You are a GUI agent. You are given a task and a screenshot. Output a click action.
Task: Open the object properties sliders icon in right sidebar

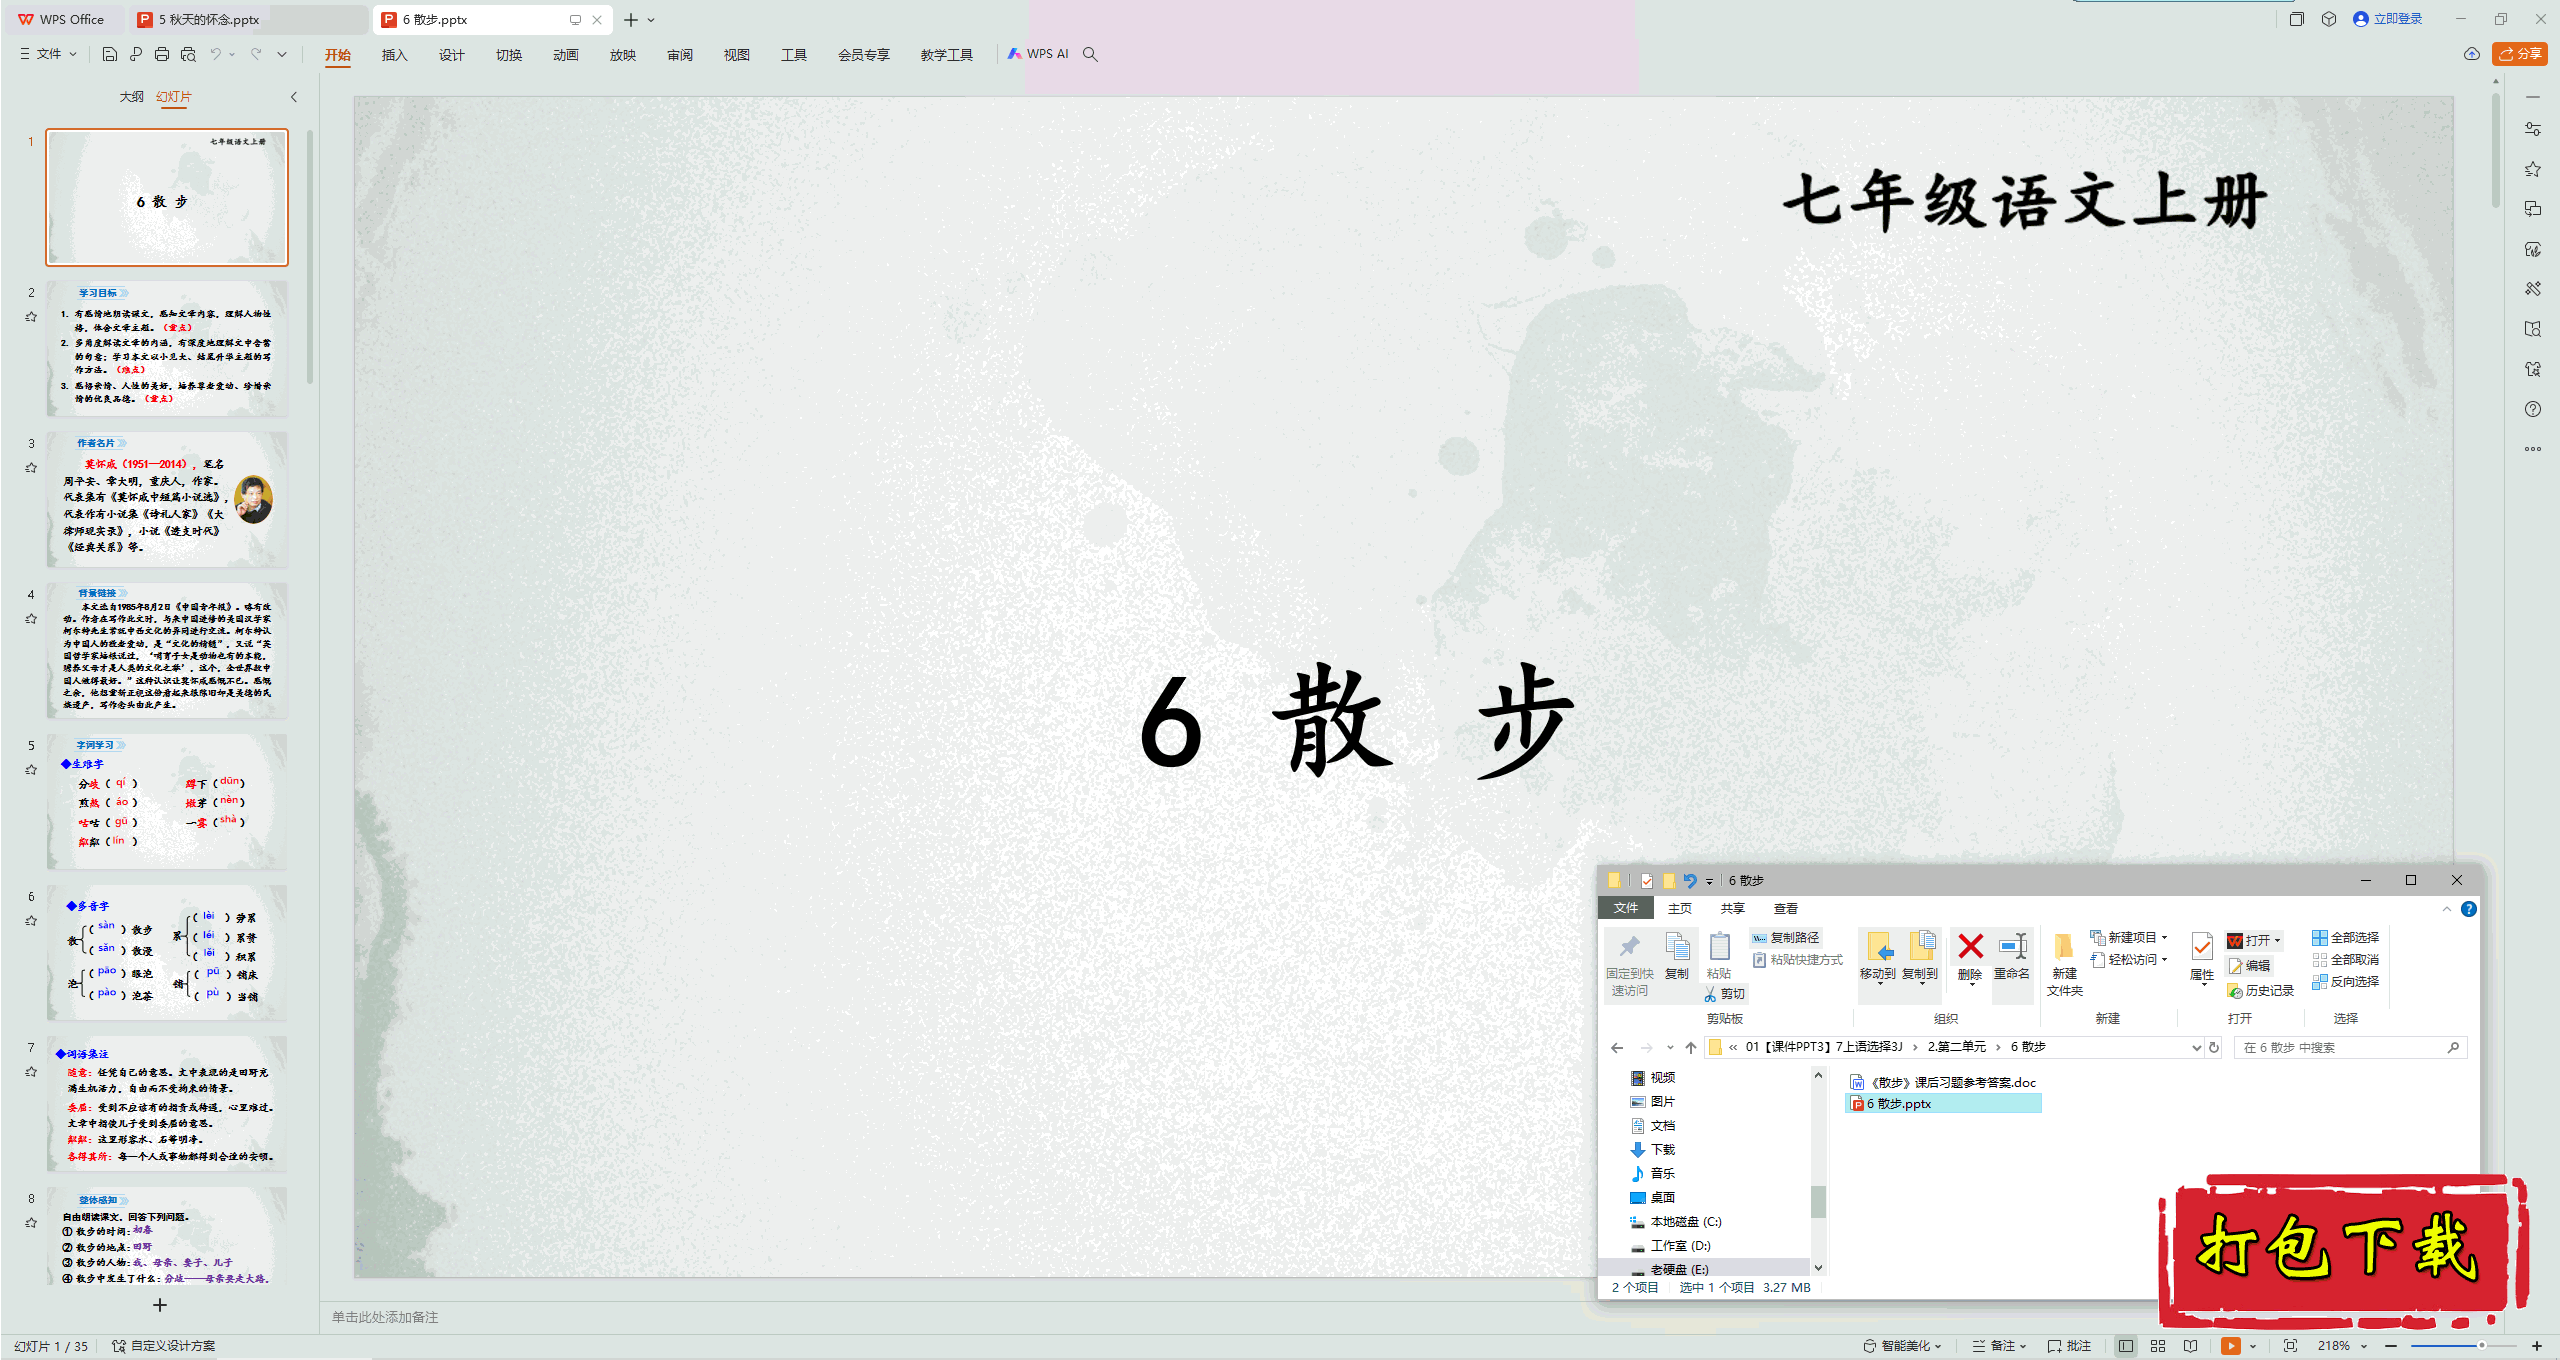click(x=2533, y=129)
